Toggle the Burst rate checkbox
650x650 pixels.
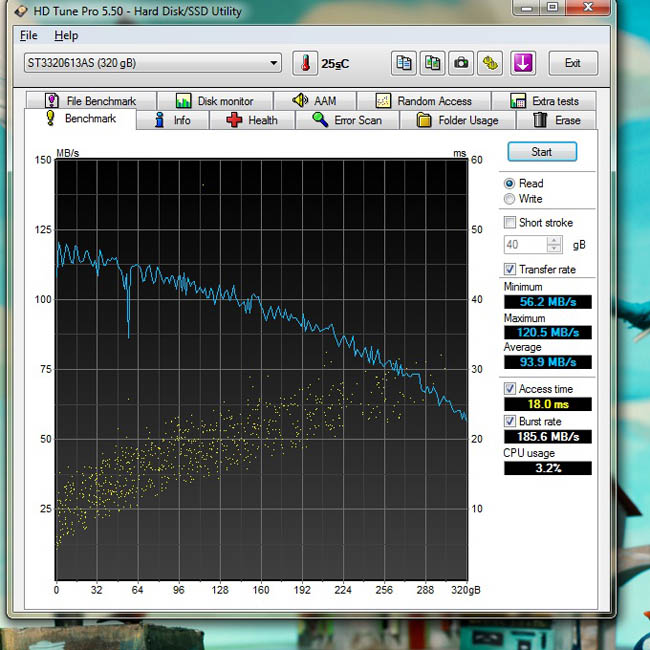click(510, 422)
